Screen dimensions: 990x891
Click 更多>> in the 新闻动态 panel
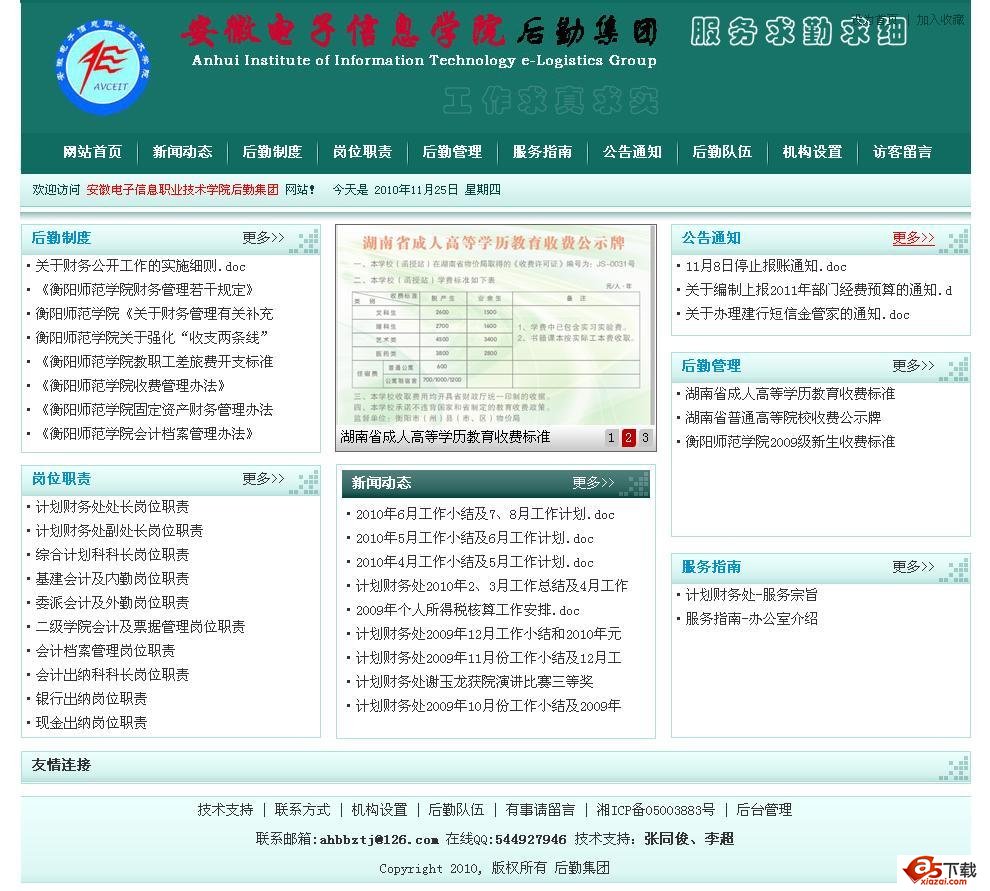[x=593, y=482]
